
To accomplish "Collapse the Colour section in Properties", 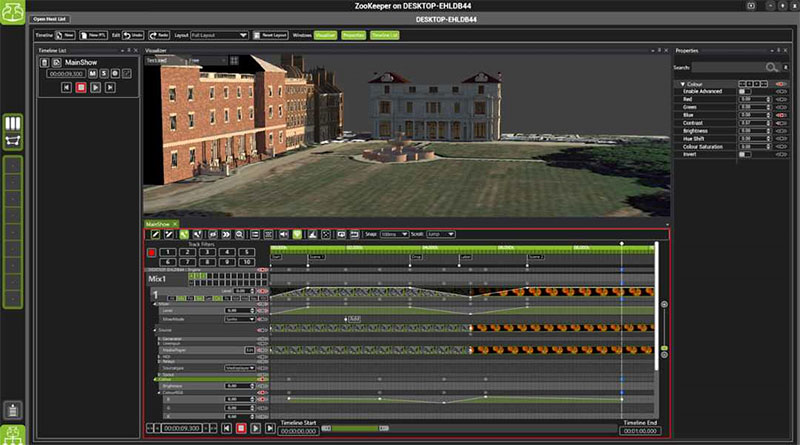I will click(x=681, y=83).
